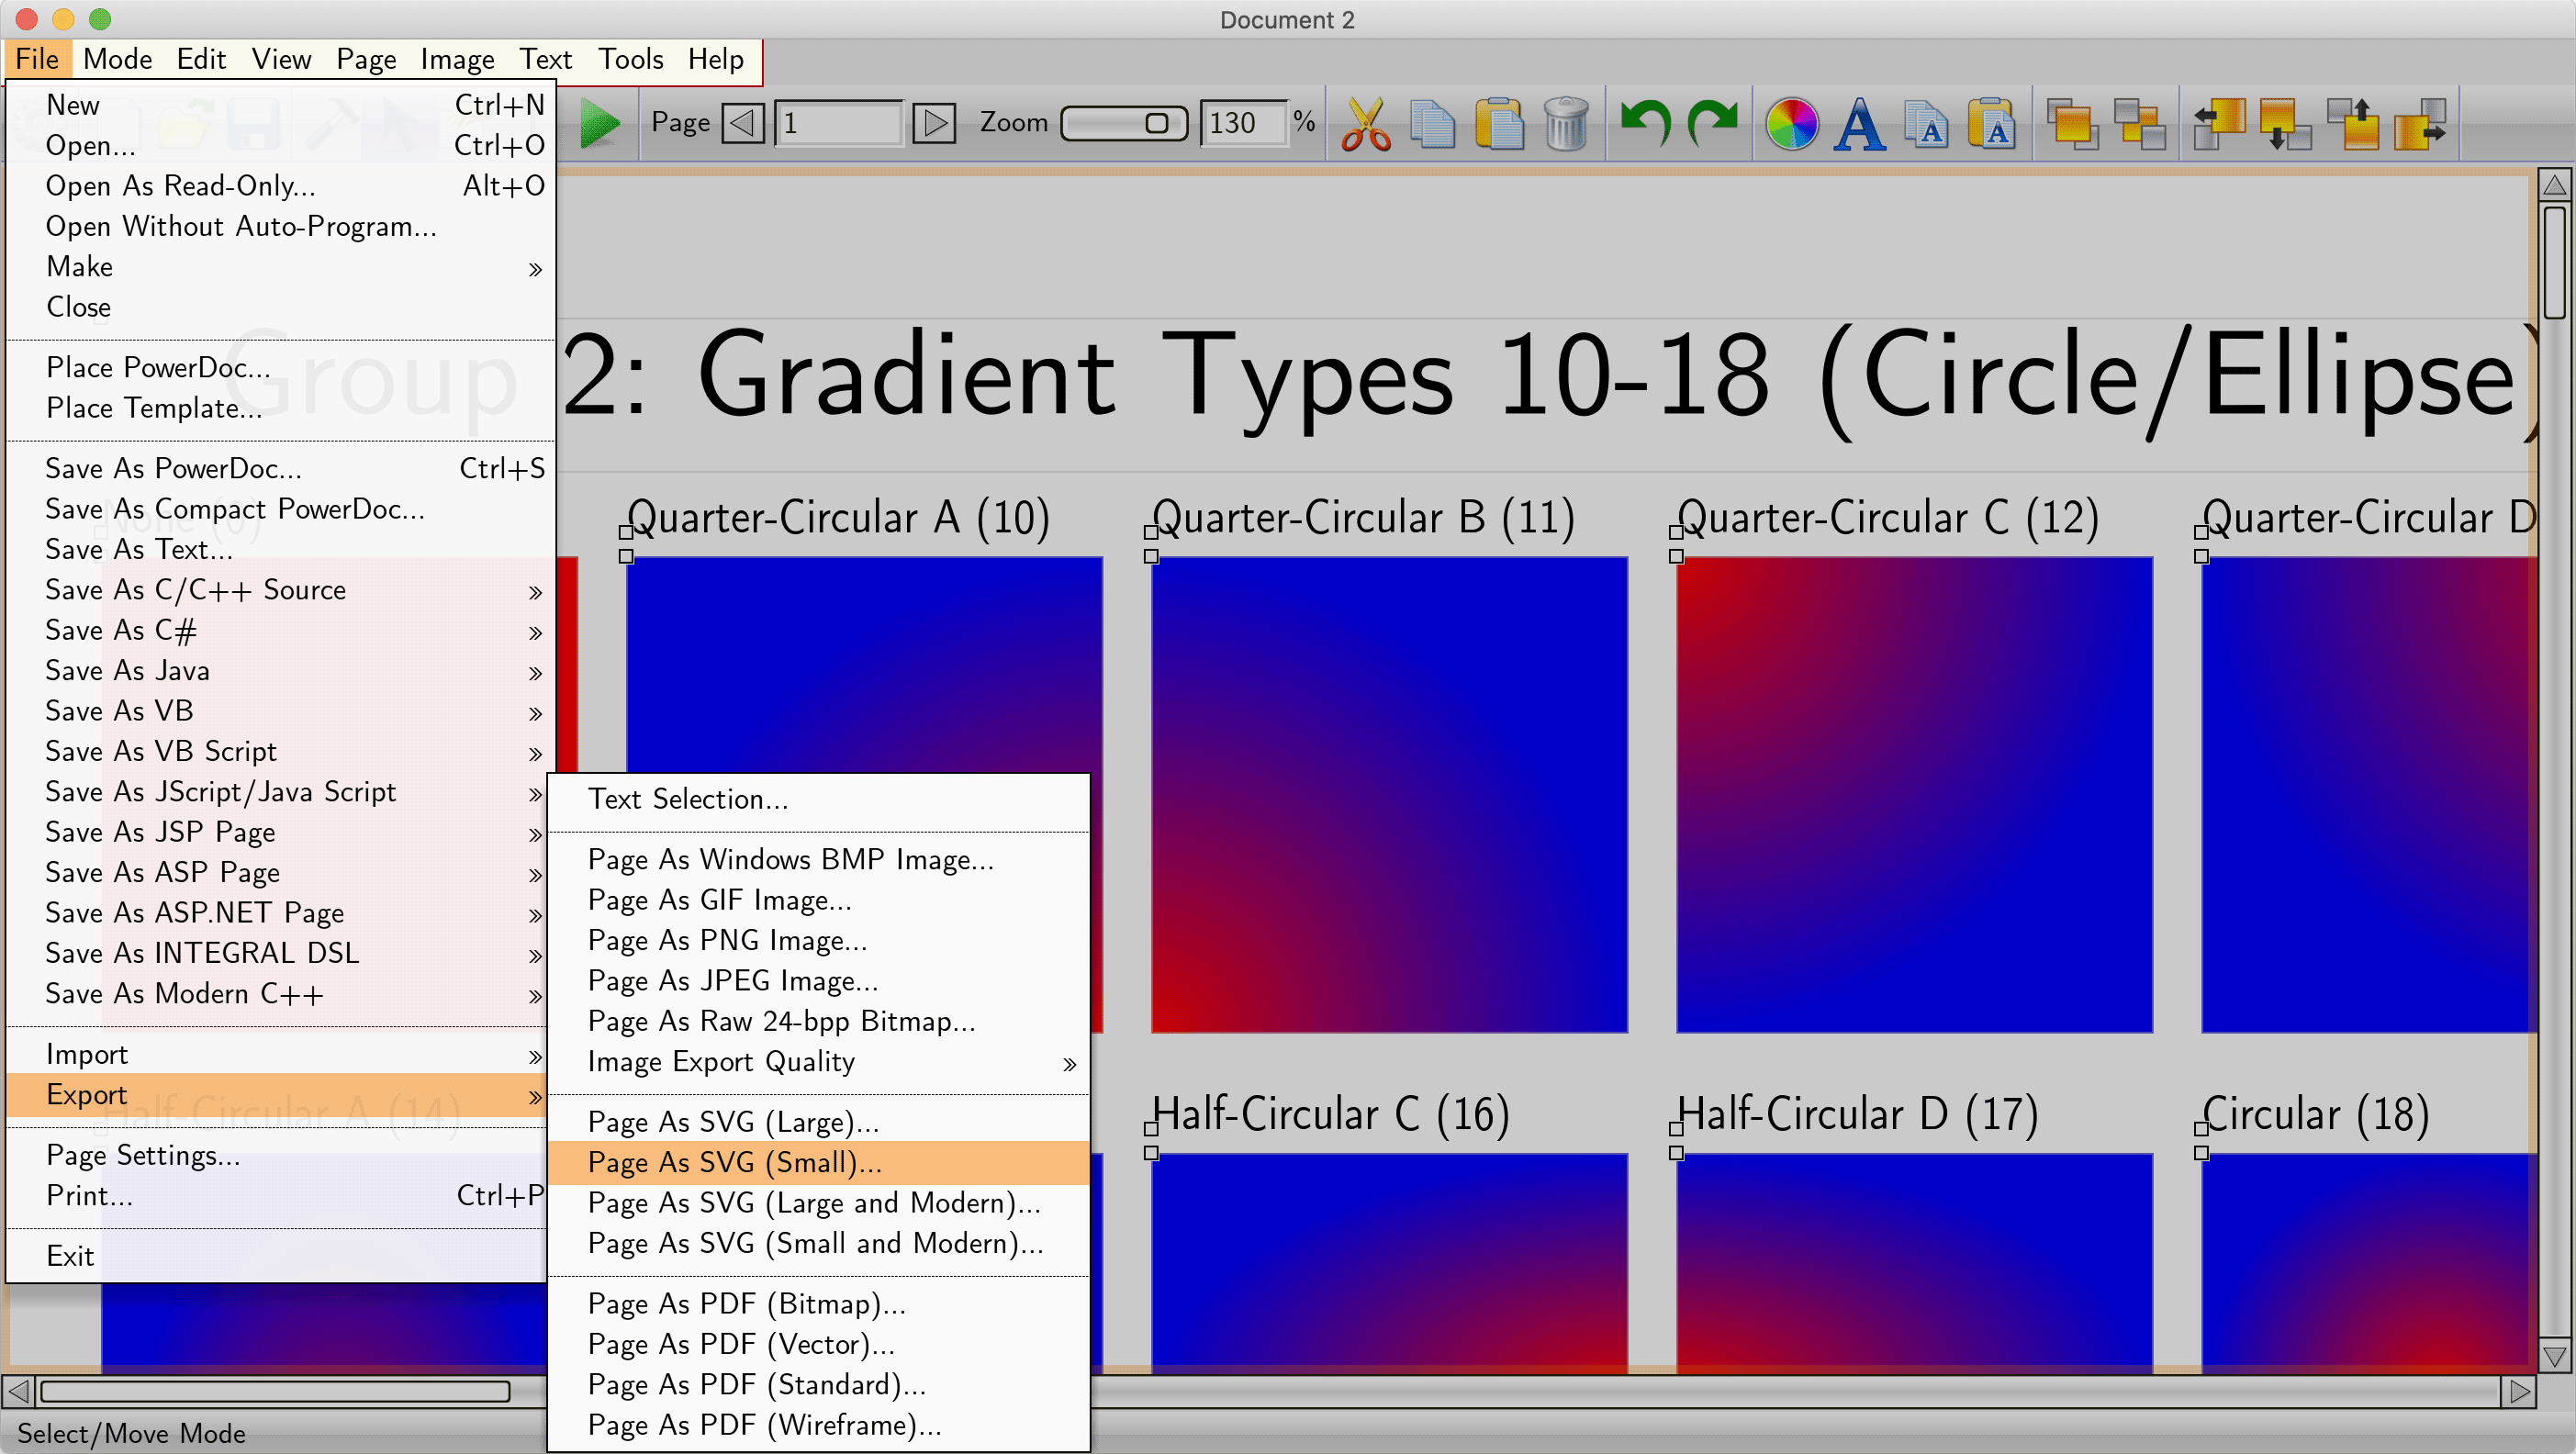Open the Edit menu
Viewport: 2576px width, 1454px height.
[x=201, y=59]
